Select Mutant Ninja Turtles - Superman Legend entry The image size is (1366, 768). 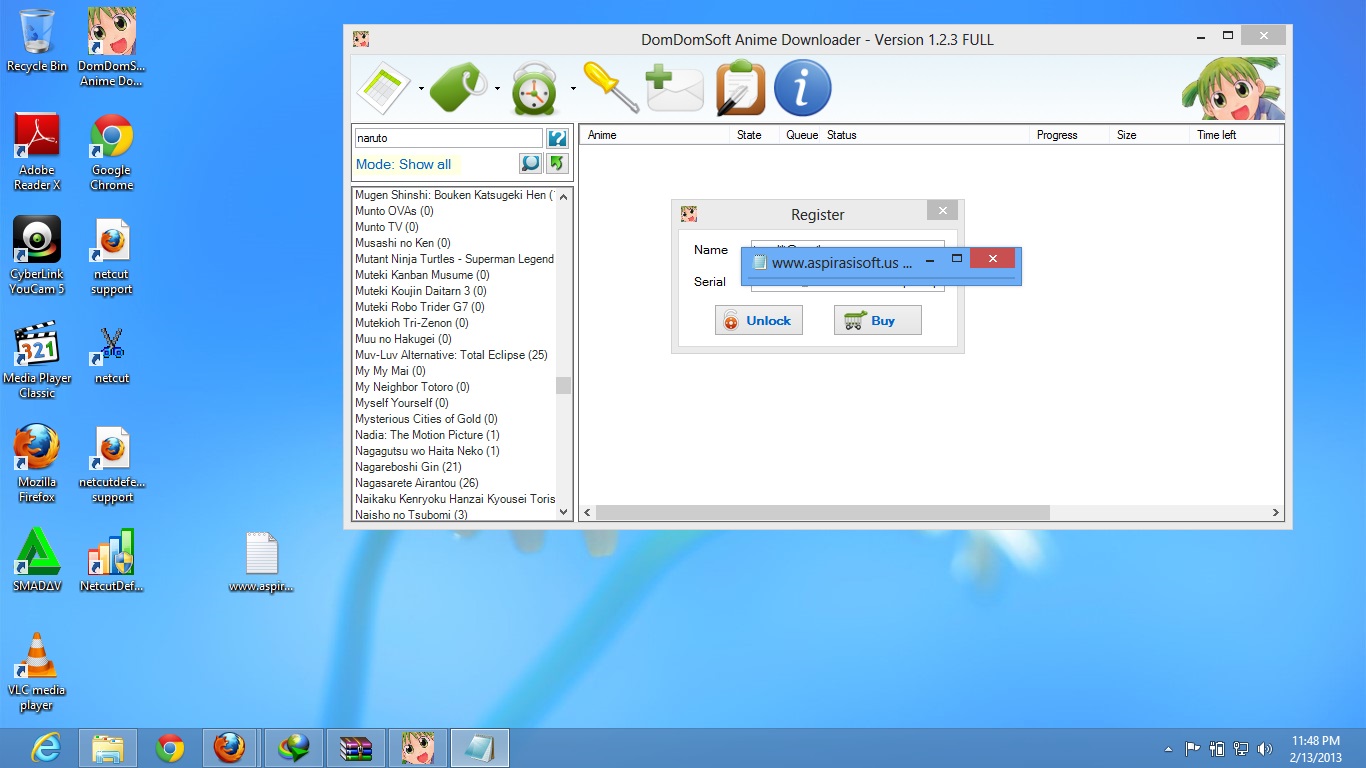click(x=454, y=259)
